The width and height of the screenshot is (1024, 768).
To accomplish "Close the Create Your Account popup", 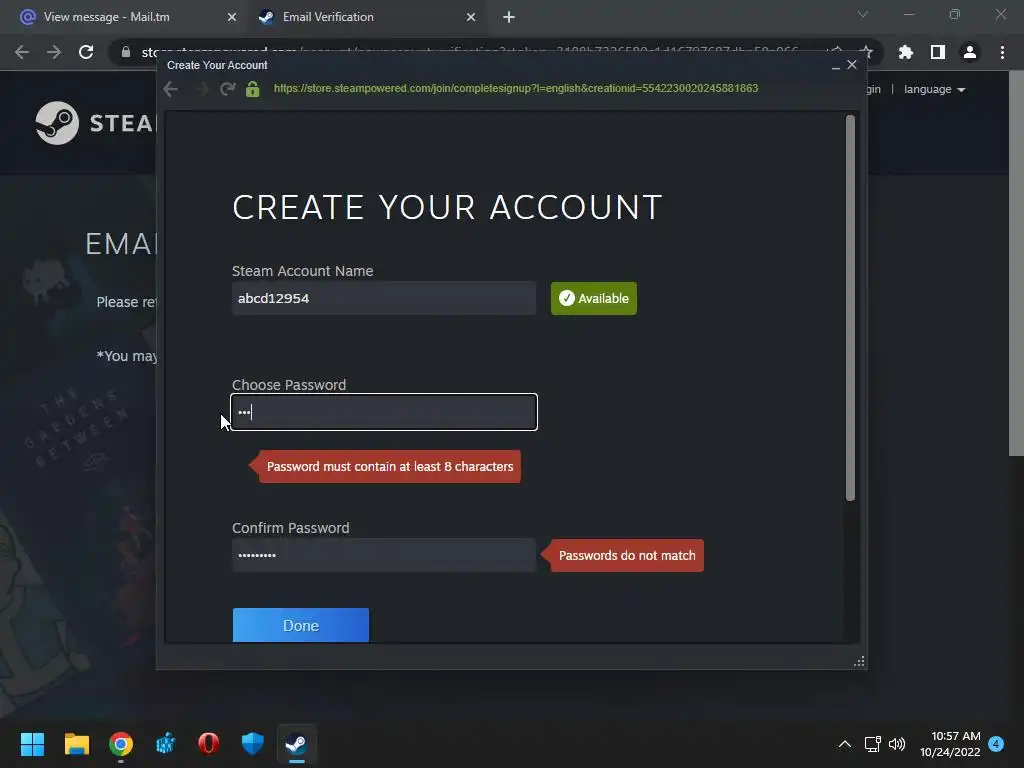I will pos(852,65).
